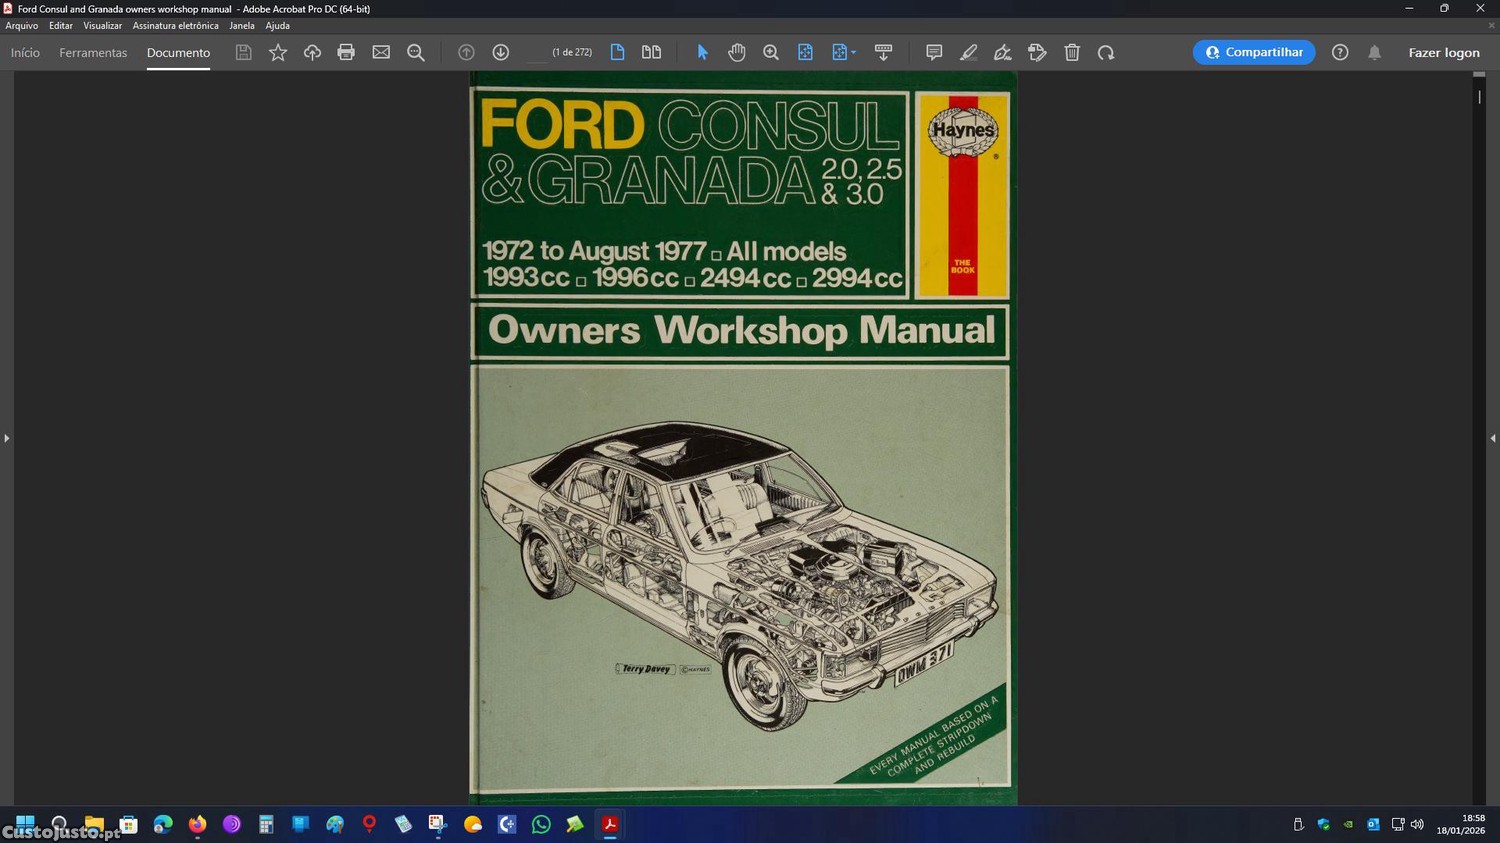Delete with the trash can icon
The height and width of the screenshot is (843, 1500).
click(1072, 52)
